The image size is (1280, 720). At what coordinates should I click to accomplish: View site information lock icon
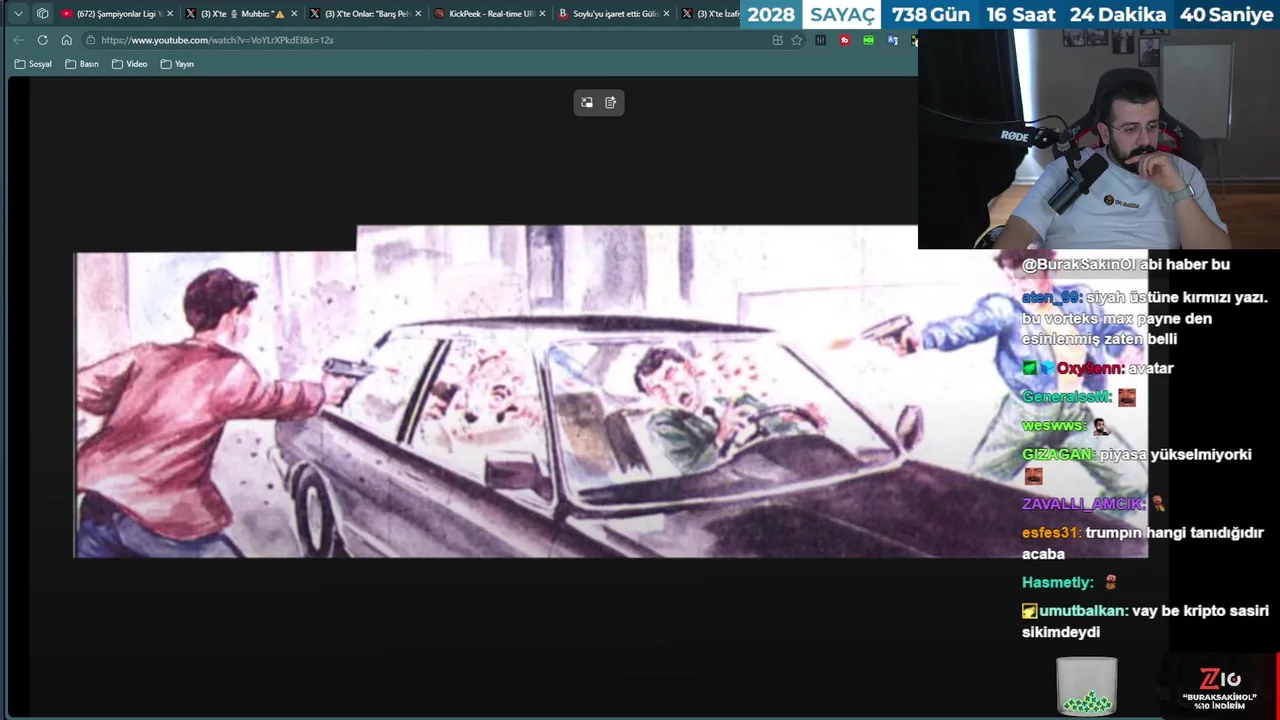tap(90, 40)
